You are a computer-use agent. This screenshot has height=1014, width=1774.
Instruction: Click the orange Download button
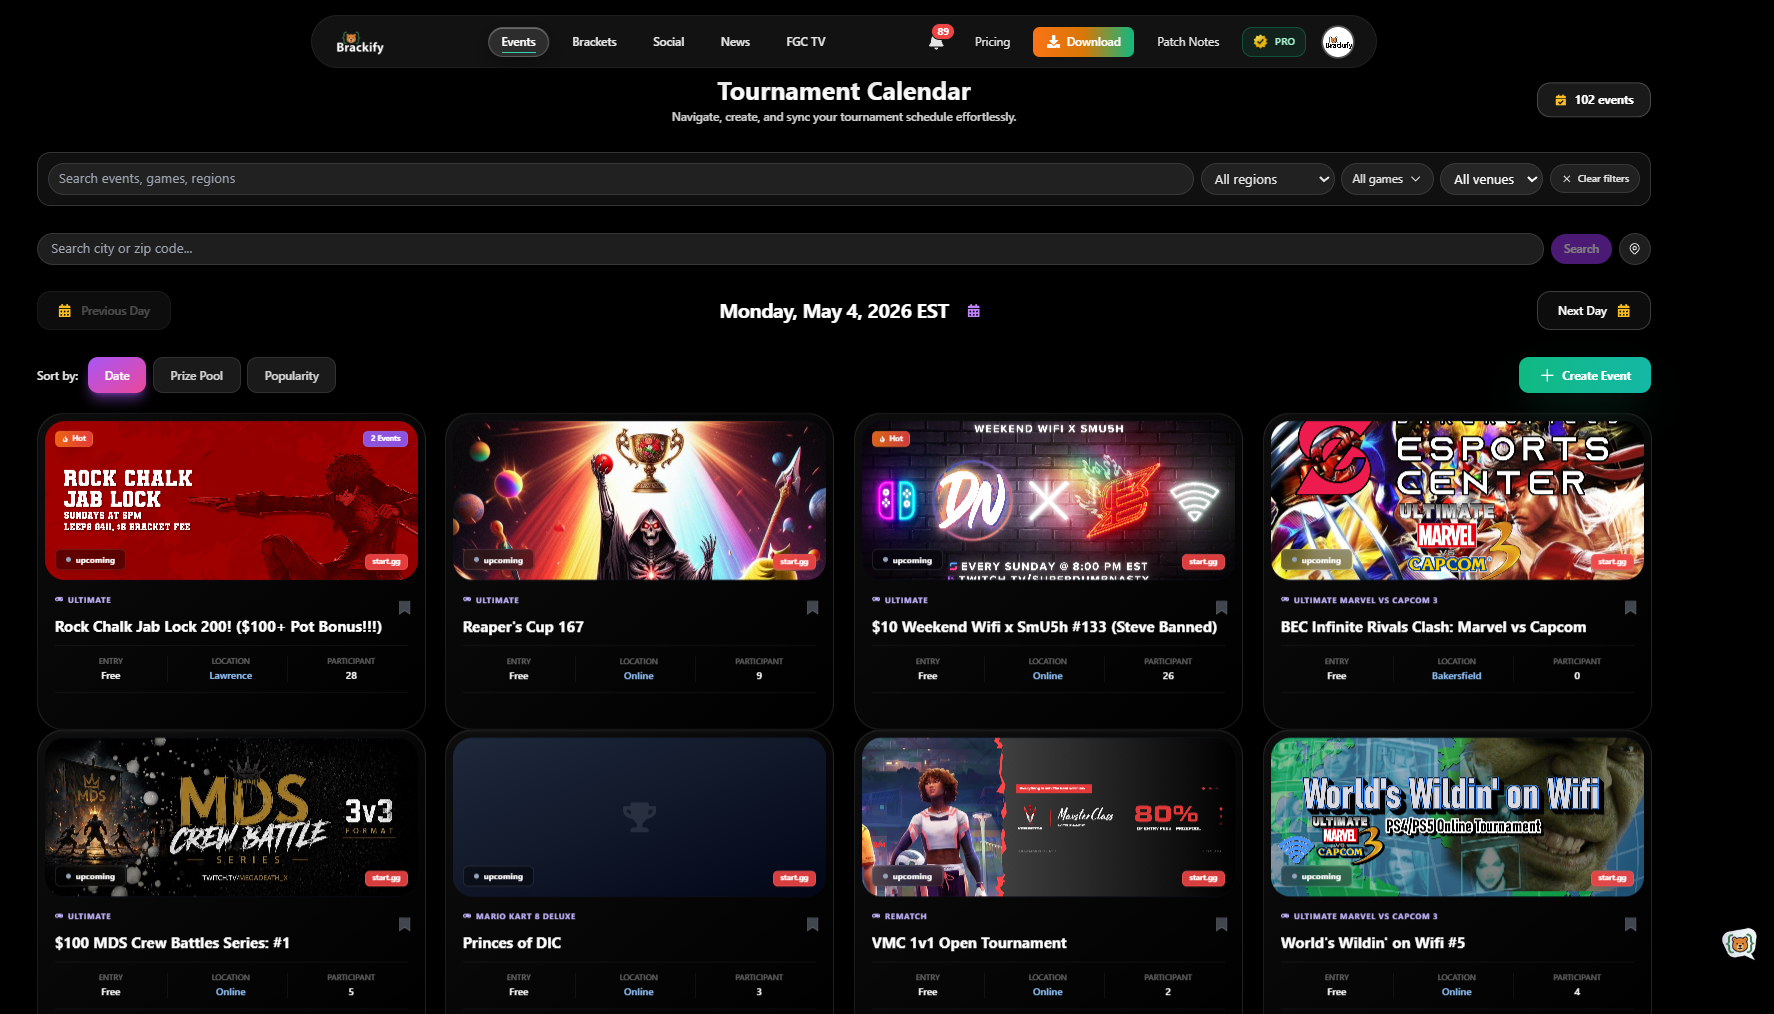(x=1083, y=42)
